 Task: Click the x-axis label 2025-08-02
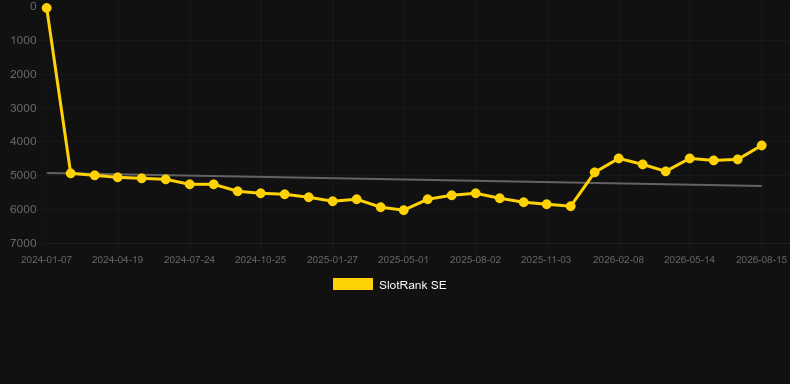tap(475, 260)
